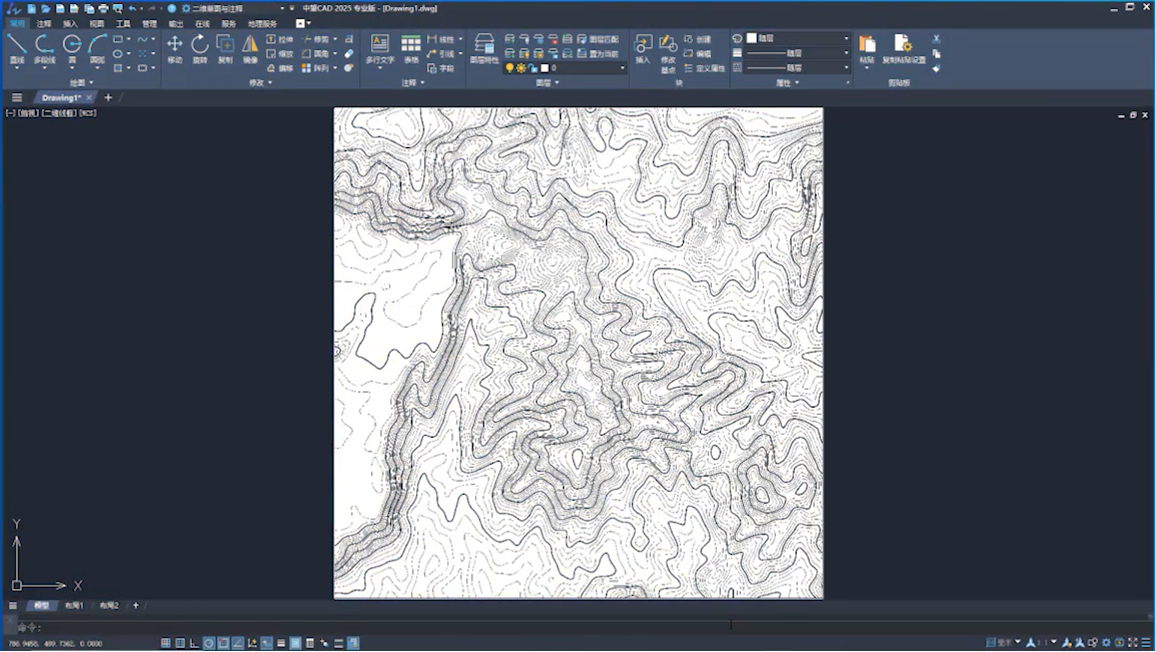Toggle grid display in status bar
1155x652 pixels.
(180, 643)
